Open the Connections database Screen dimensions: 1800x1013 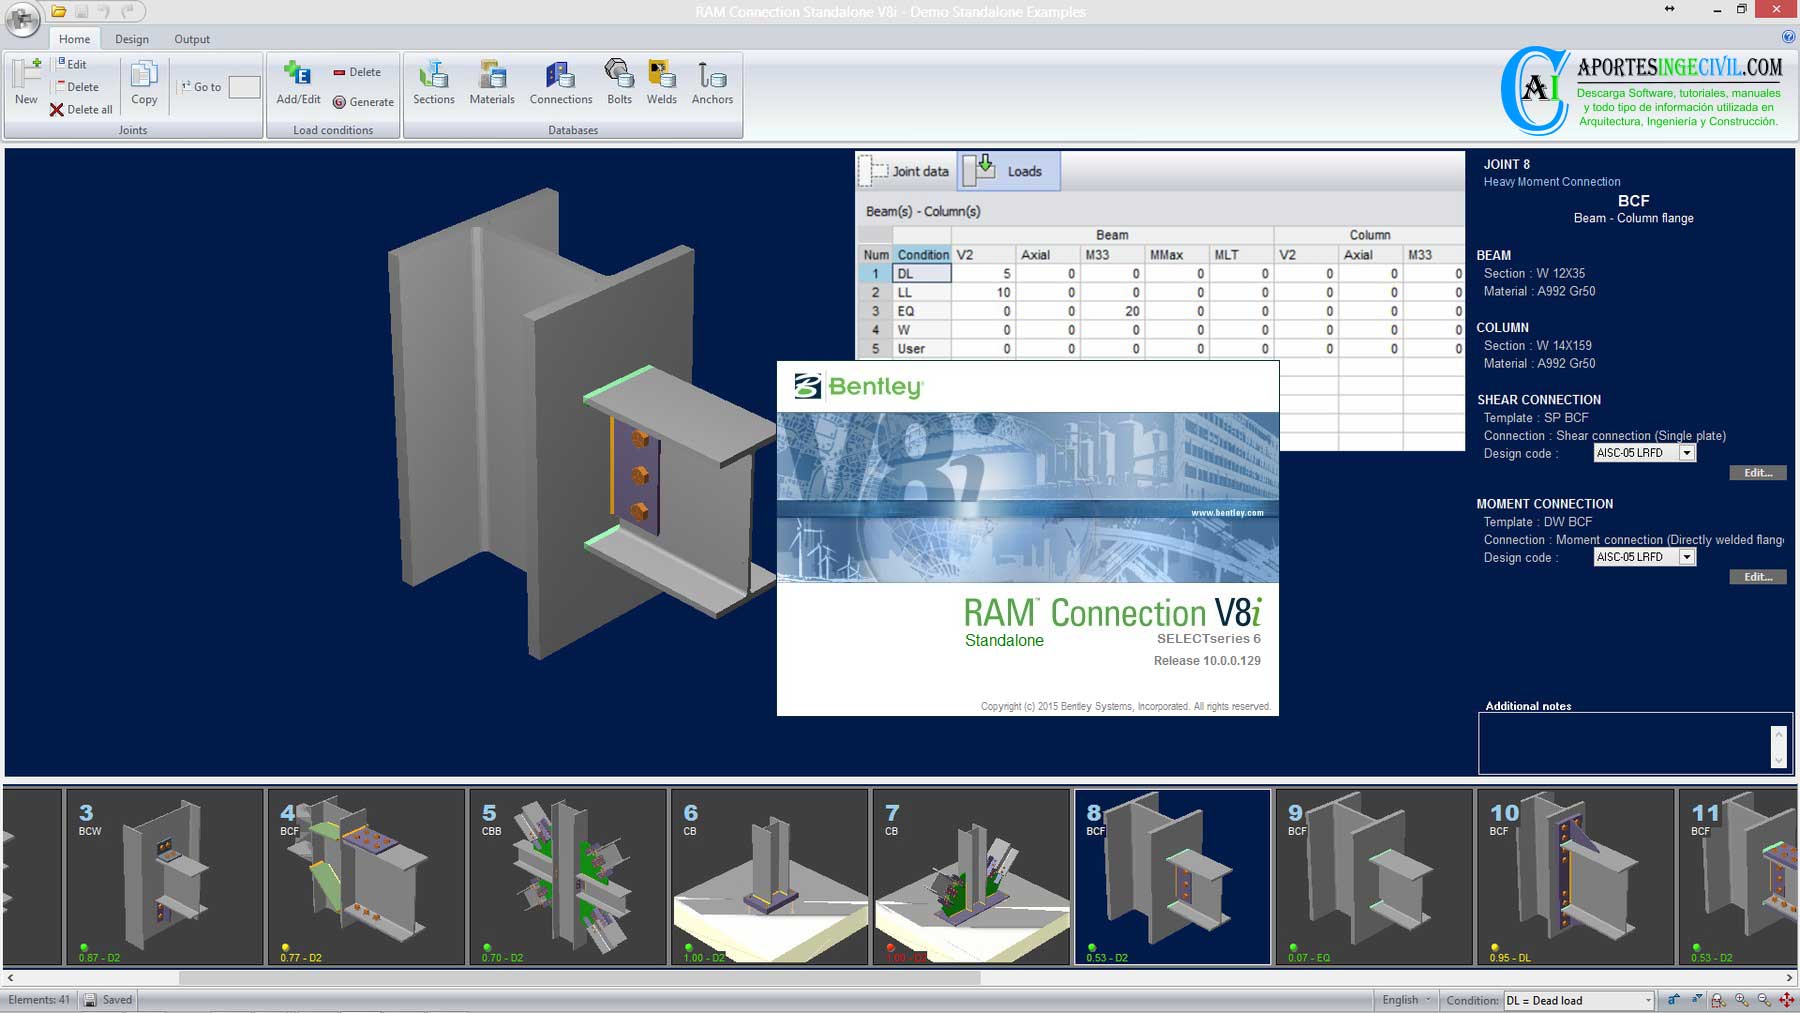click(561, 83)
